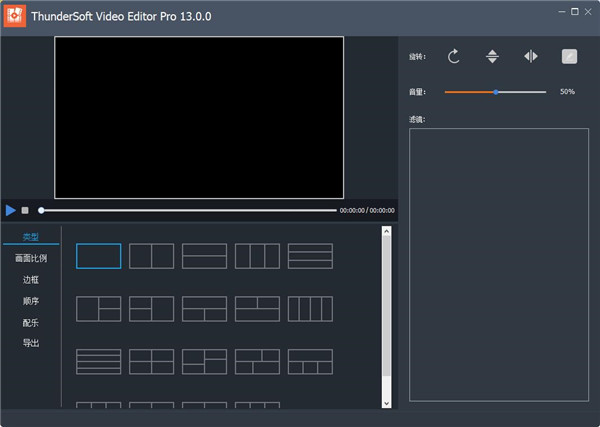Adjust the 音量 volume slider handle
600x427 pixels.
coord(495,92)
